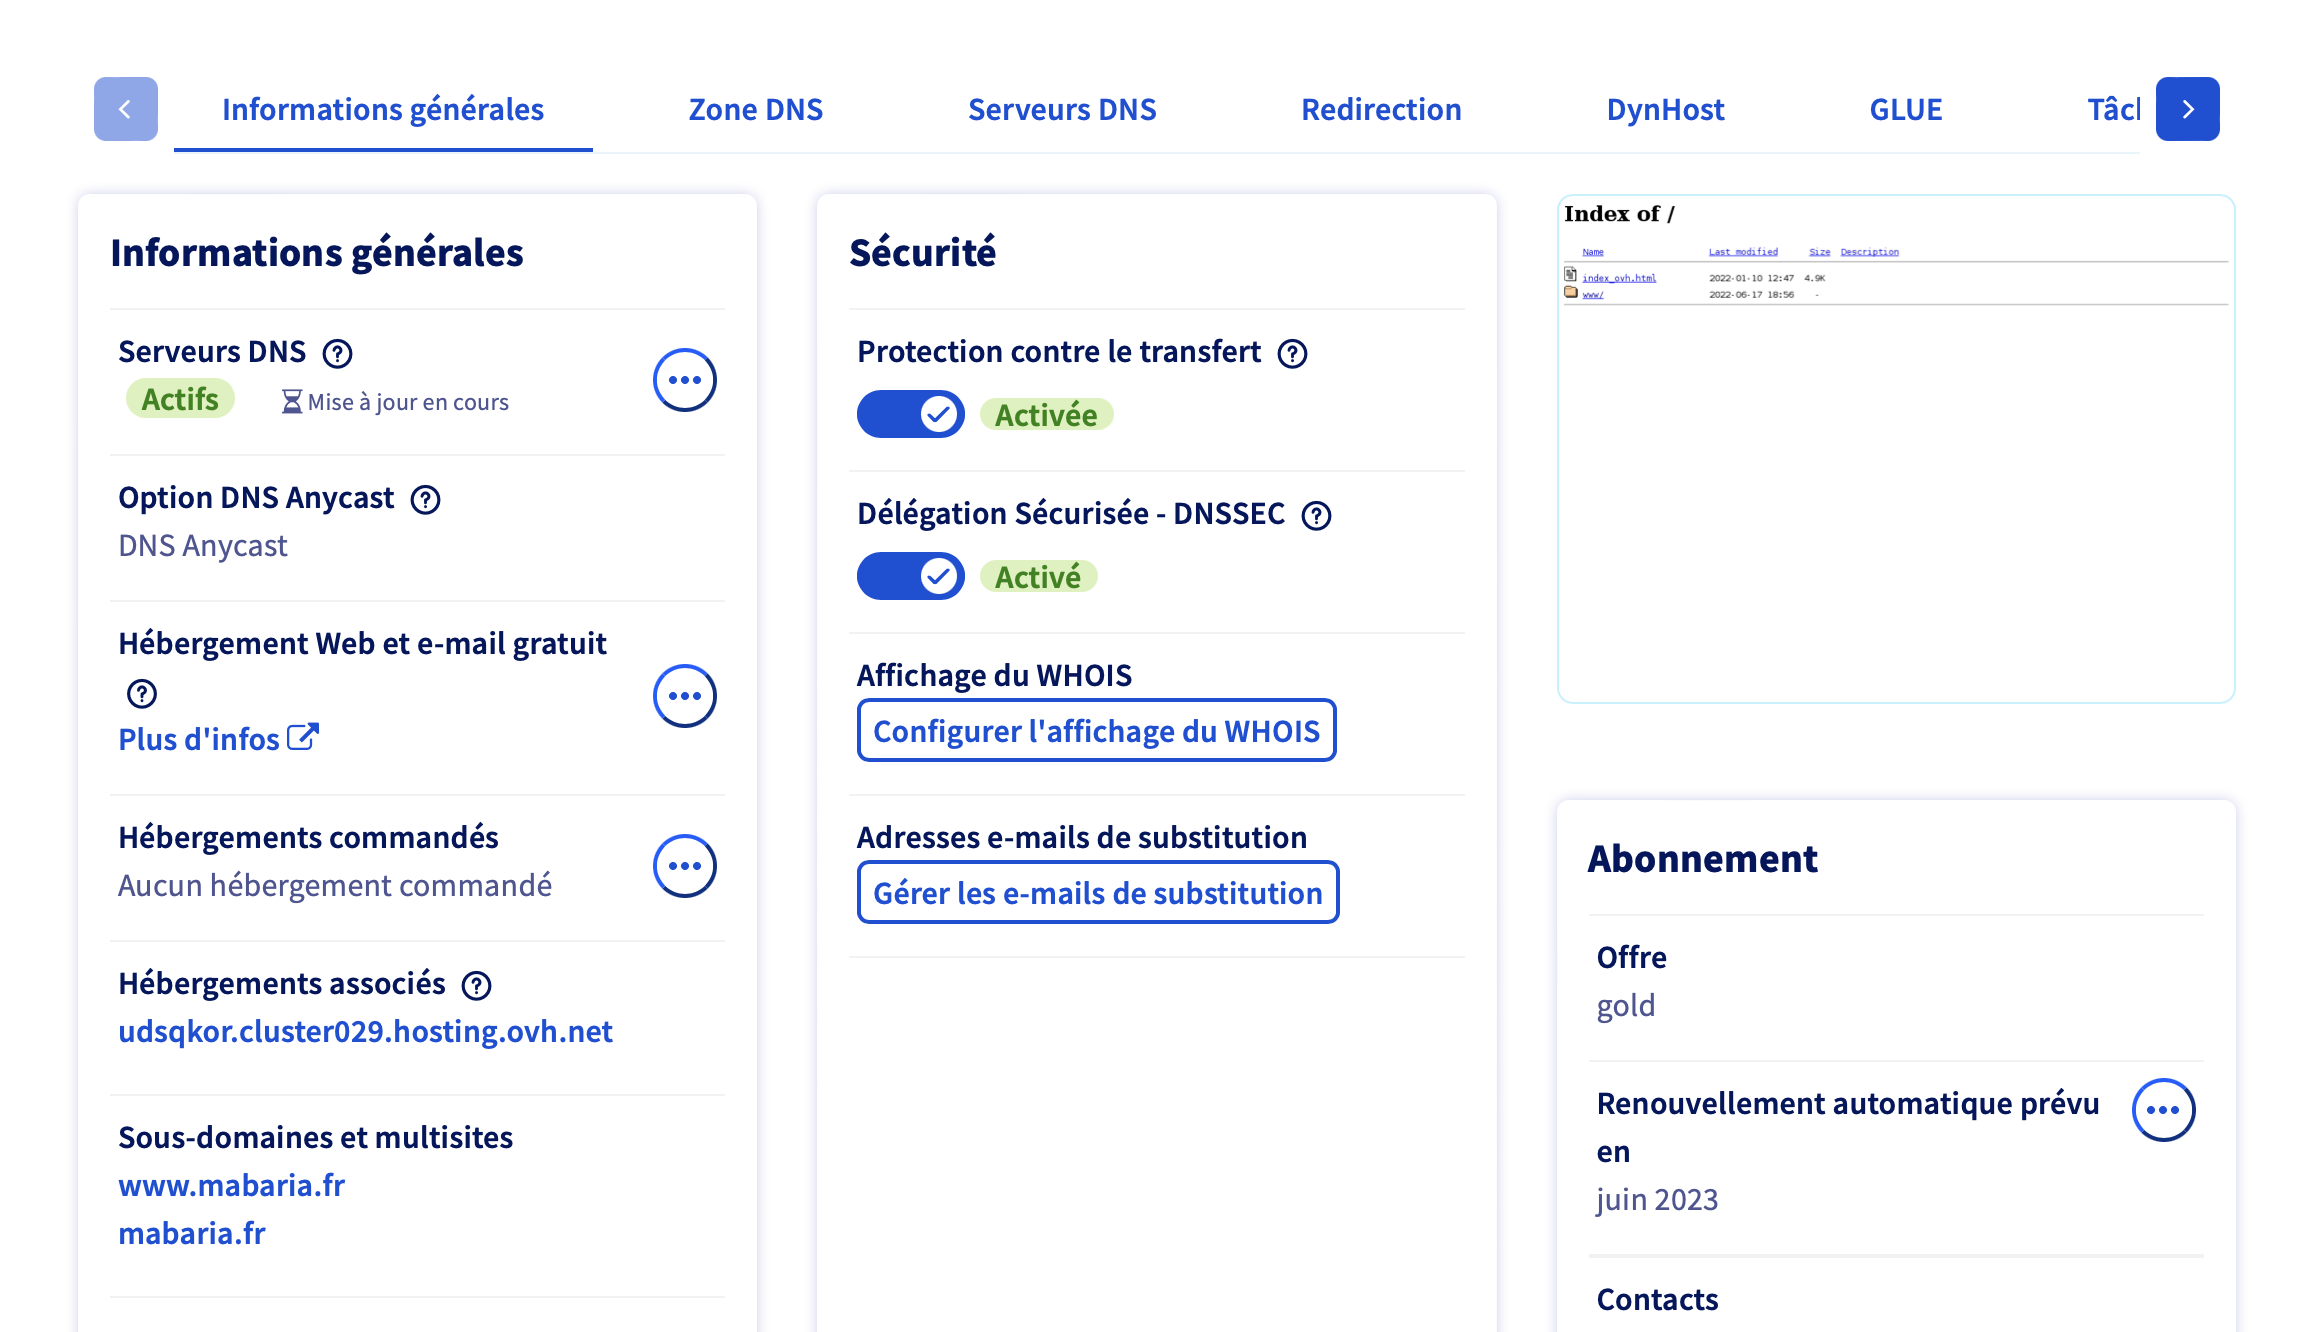This screenshot has height=1332, width=2306.
Task: Toggle off the DNSSEC secure delegation switch
Action: click(910, 576)
